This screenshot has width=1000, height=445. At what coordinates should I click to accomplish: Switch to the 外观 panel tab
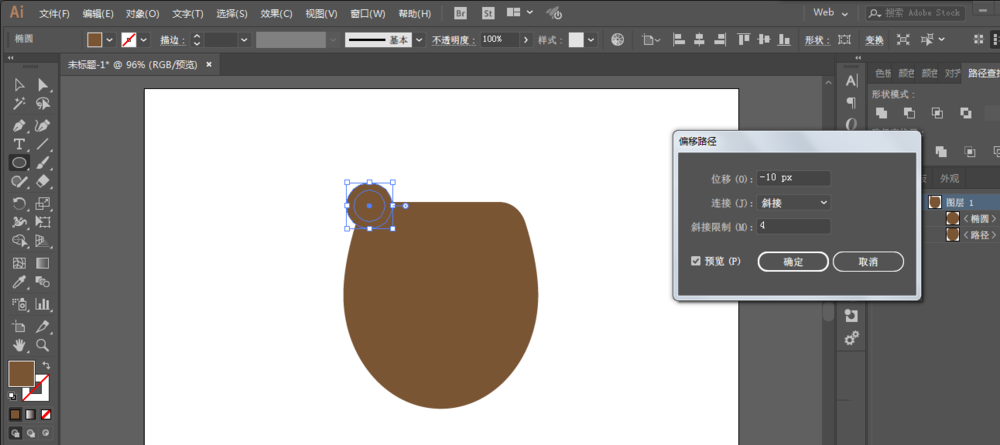[x=949, y=179]
